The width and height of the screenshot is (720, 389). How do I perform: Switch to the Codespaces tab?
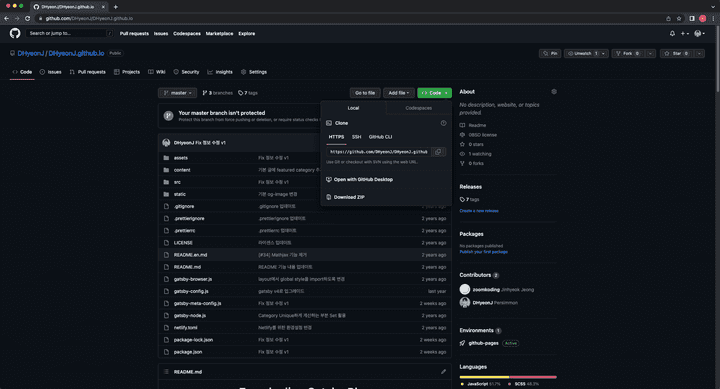418,108
